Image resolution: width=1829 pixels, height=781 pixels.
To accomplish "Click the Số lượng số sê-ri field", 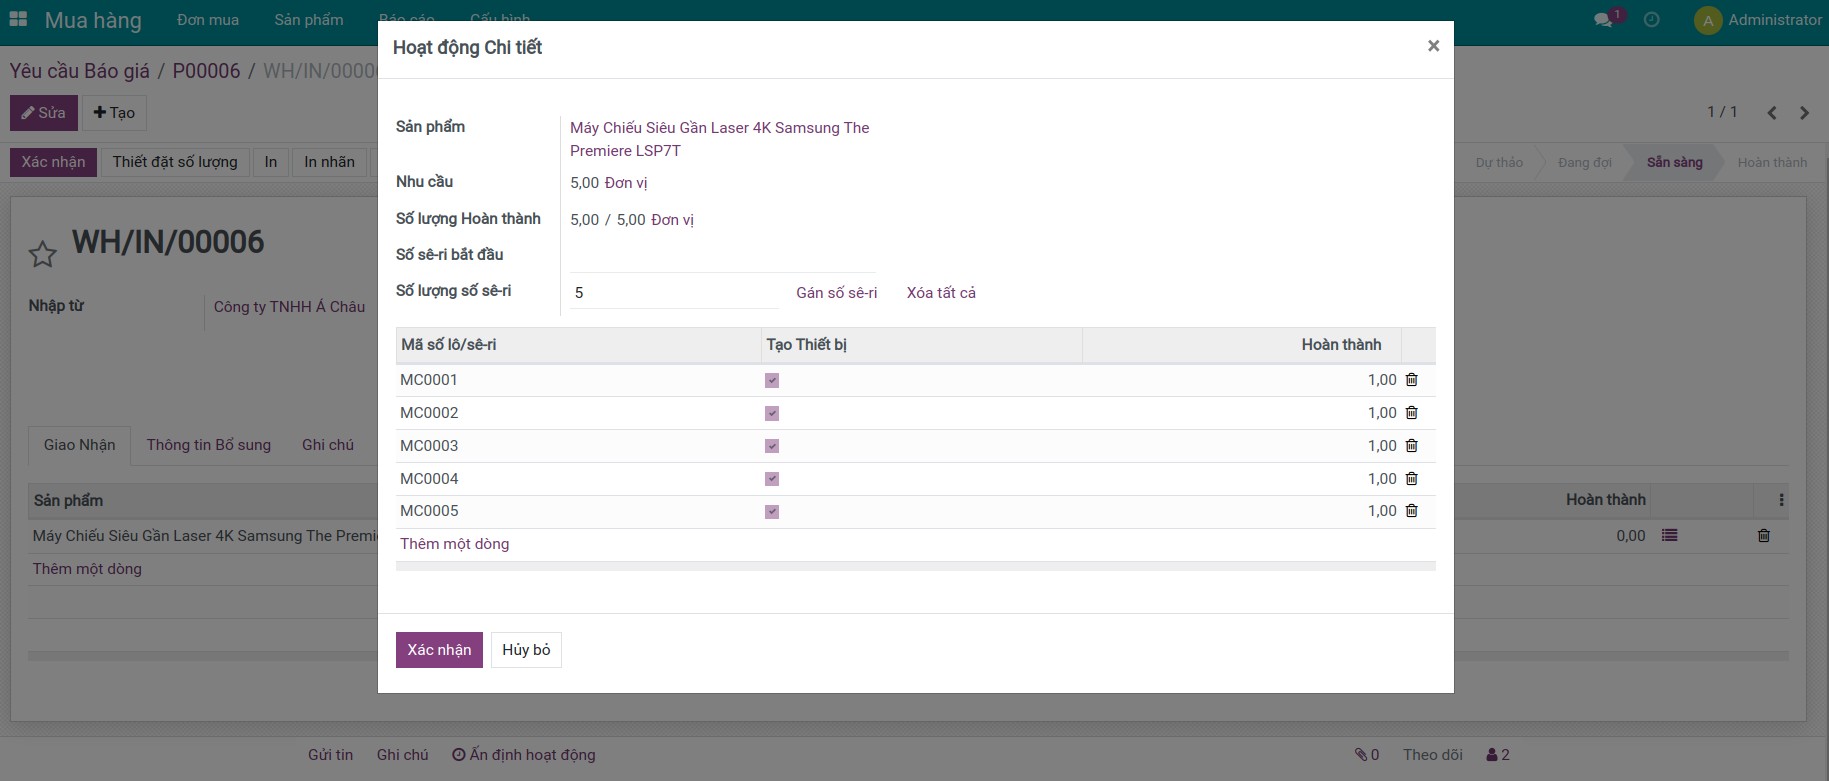I will tap(674, 293).
